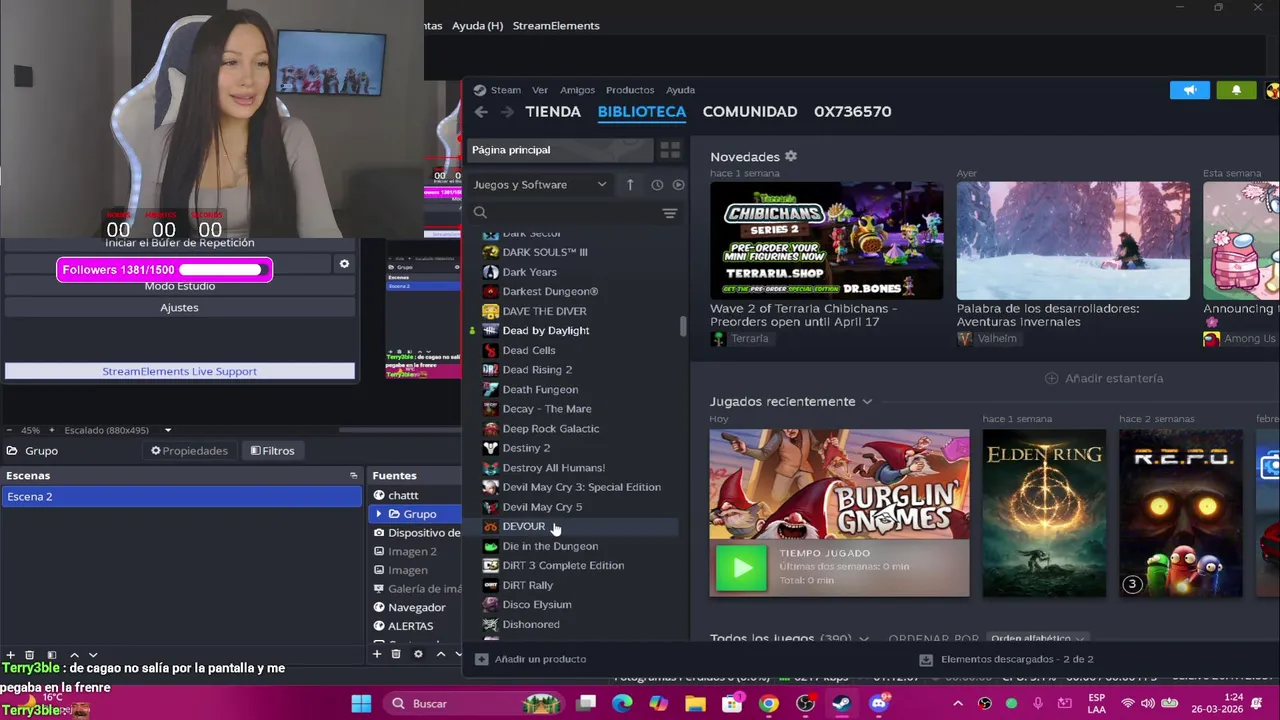Open Steam notifications bell
This screenshot has height=720, width=1280.
[1236, 90]
